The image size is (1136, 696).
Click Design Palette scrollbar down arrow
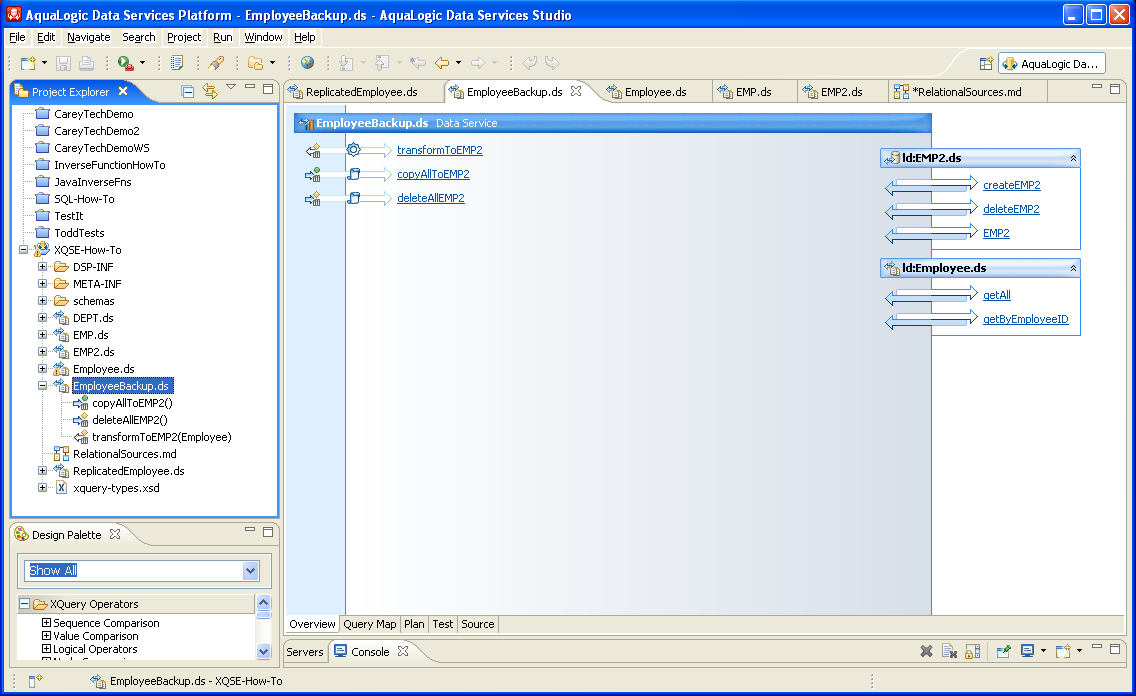[264, 651]
